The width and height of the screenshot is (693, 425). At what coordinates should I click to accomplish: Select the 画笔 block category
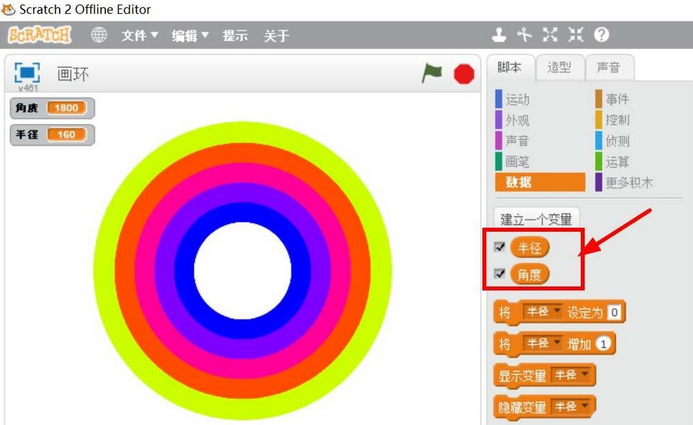[x=517, y=161]
